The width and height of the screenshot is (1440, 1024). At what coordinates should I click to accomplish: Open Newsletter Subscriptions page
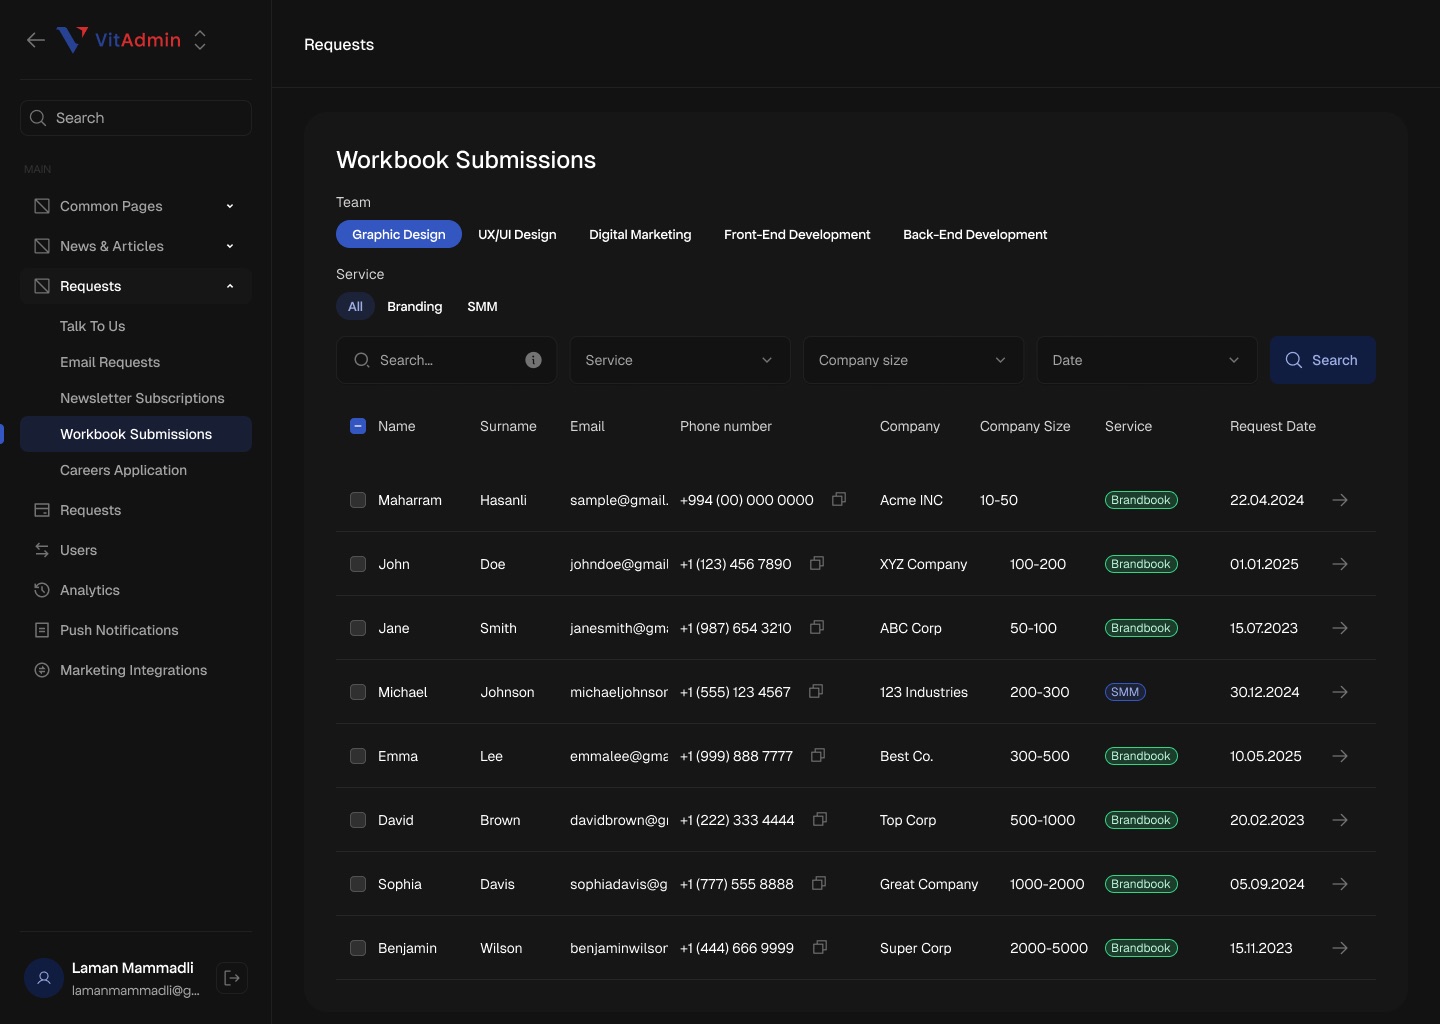[142, 398]
